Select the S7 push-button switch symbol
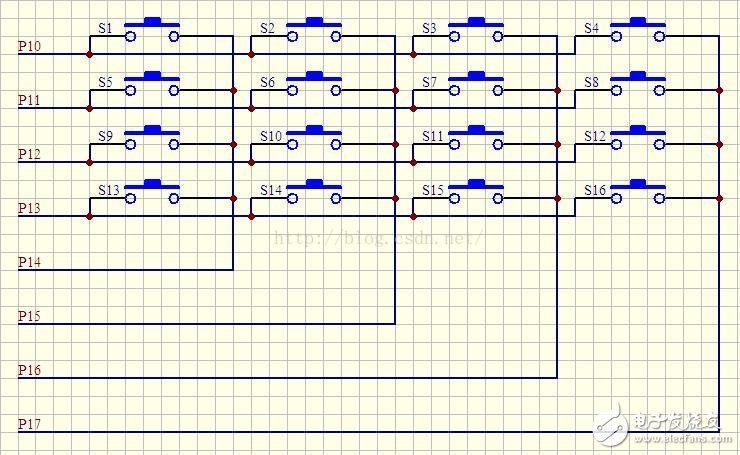 point(476,85)
